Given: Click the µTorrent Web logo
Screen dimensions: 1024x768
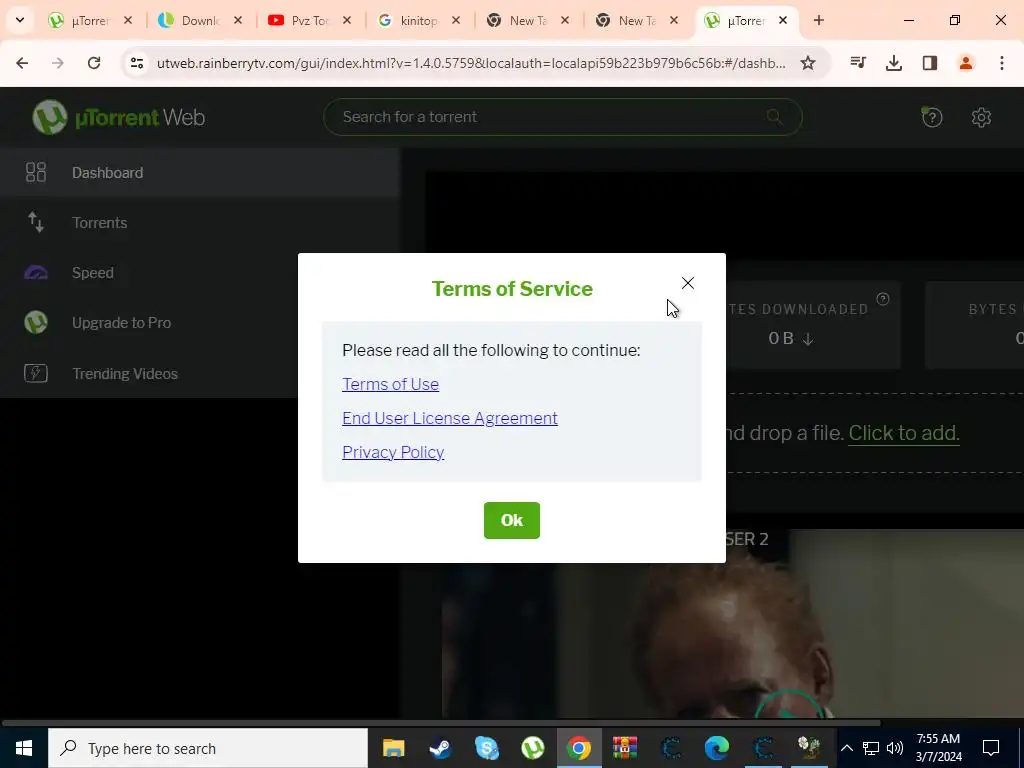Looking at the screenshot, I should click(119, 118).
